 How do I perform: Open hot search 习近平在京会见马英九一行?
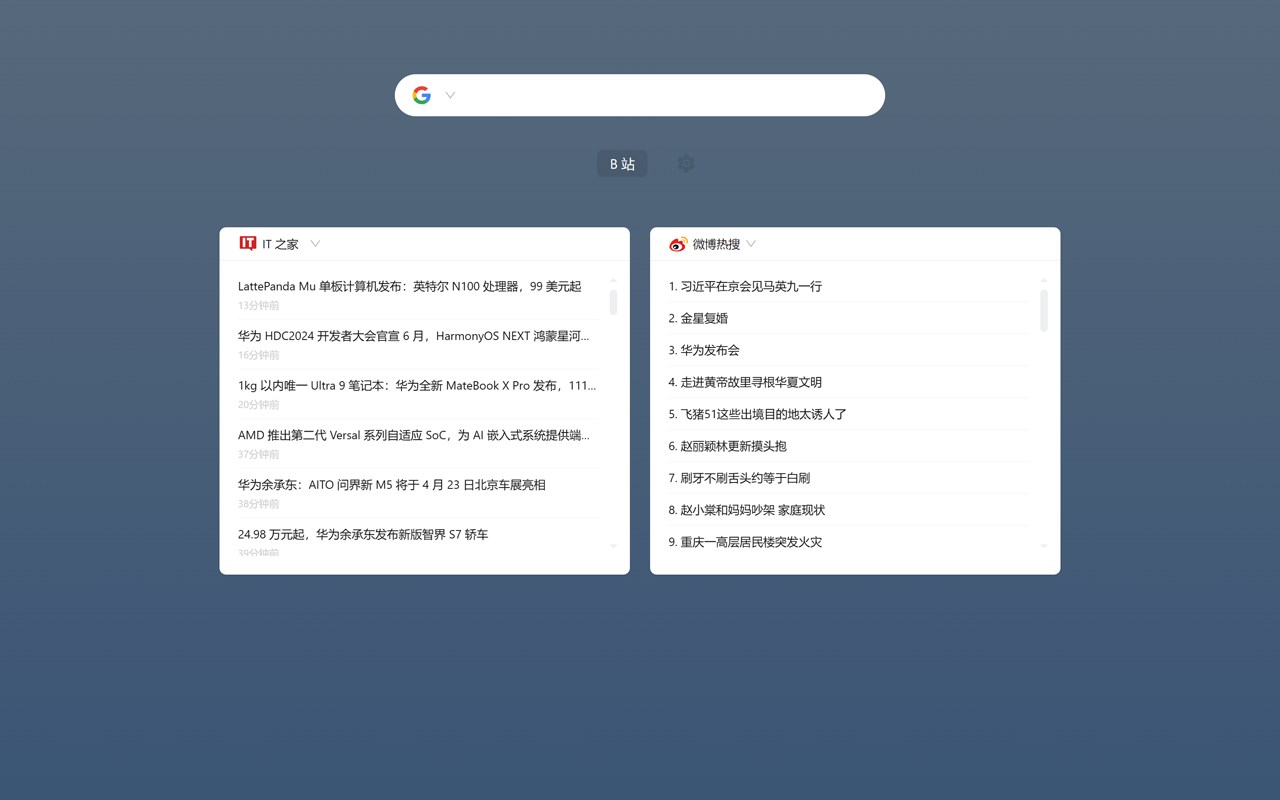coord(745,286)
